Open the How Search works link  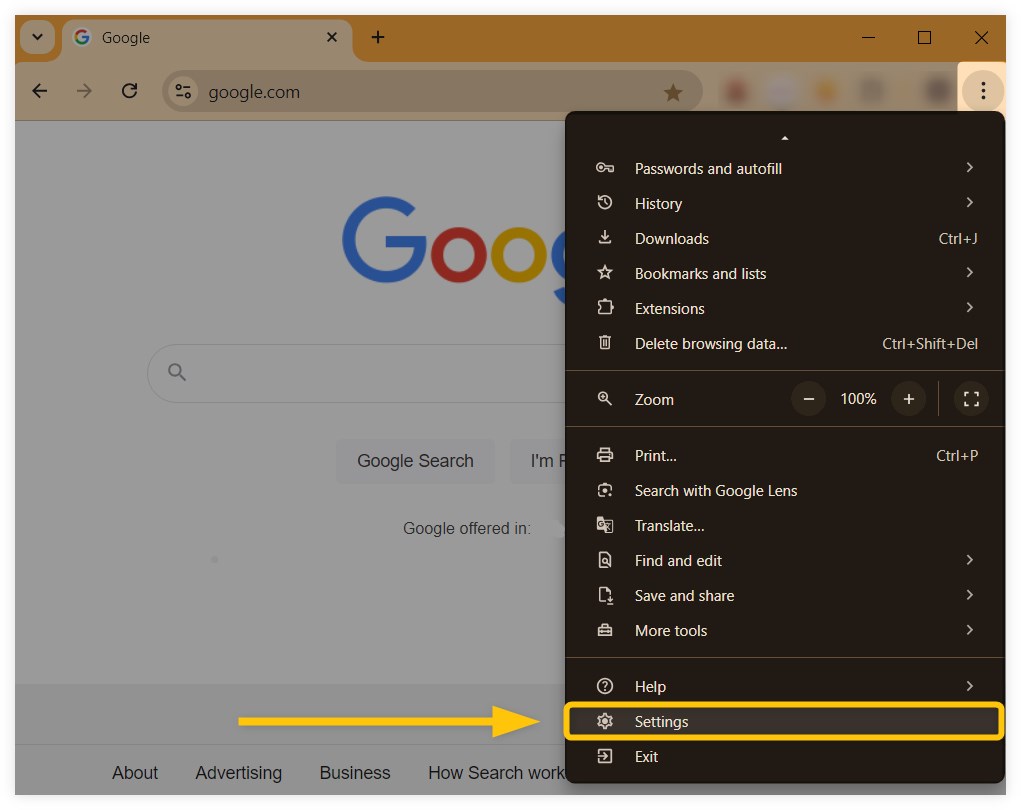pos(496,773)
